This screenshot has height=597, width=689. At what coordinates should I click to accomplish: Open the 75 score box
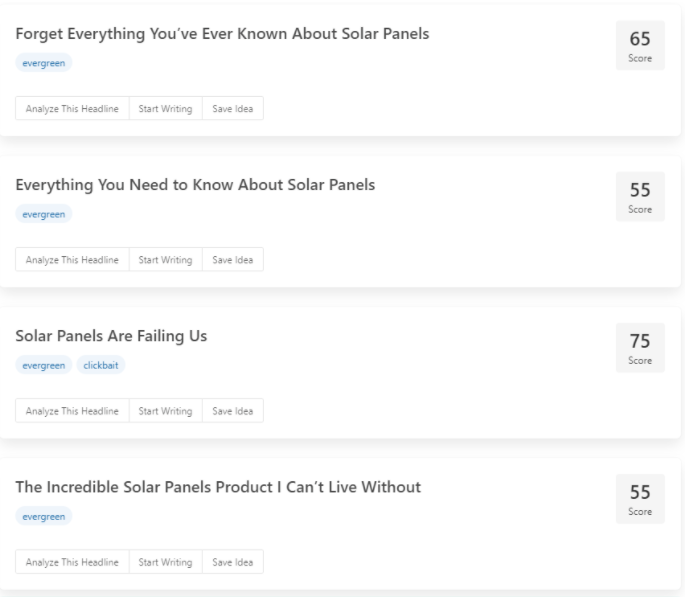[x=640, y=347]
